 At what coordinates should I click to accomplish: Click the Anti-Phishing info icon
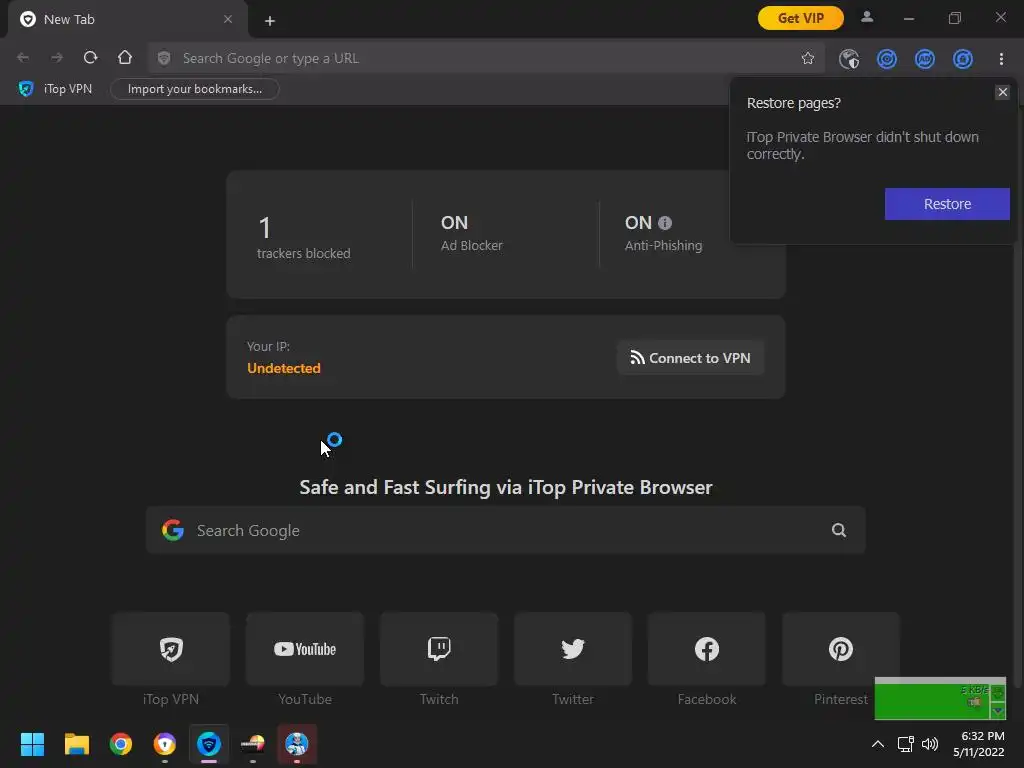point(665,223)
